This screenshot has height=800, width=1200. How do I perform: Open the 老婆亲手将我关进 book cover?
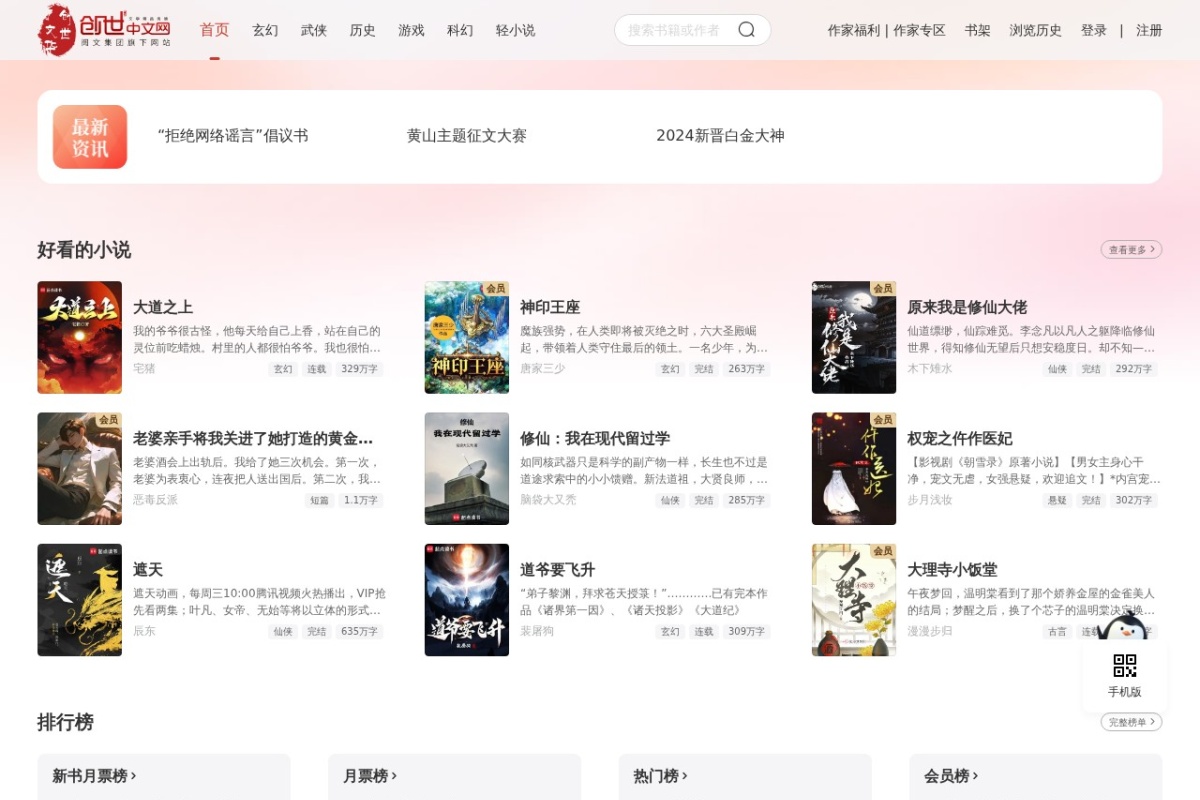point(80,469)
